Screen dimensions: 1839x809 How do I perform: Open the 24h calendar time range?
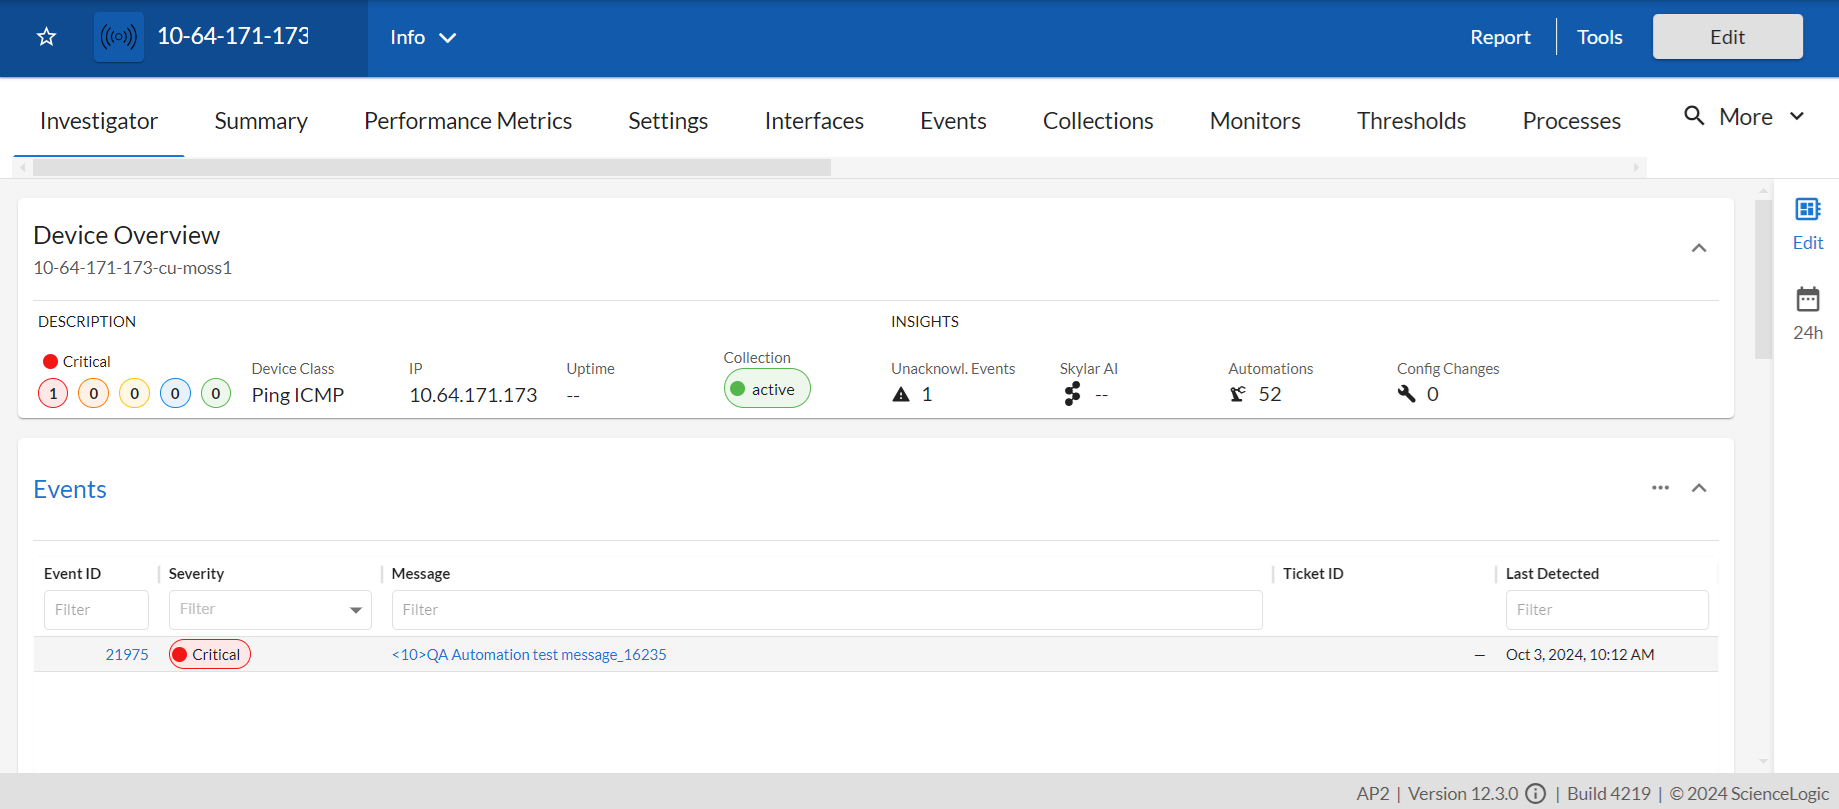pos(1807,300)
